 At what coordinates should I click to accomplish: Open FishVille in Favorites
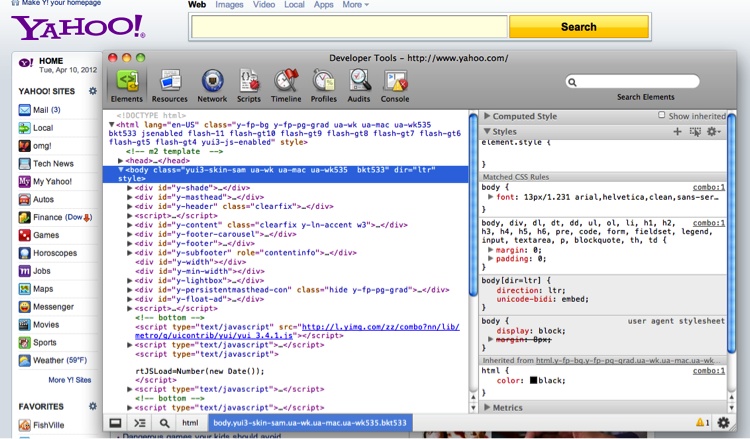(41, 425)
